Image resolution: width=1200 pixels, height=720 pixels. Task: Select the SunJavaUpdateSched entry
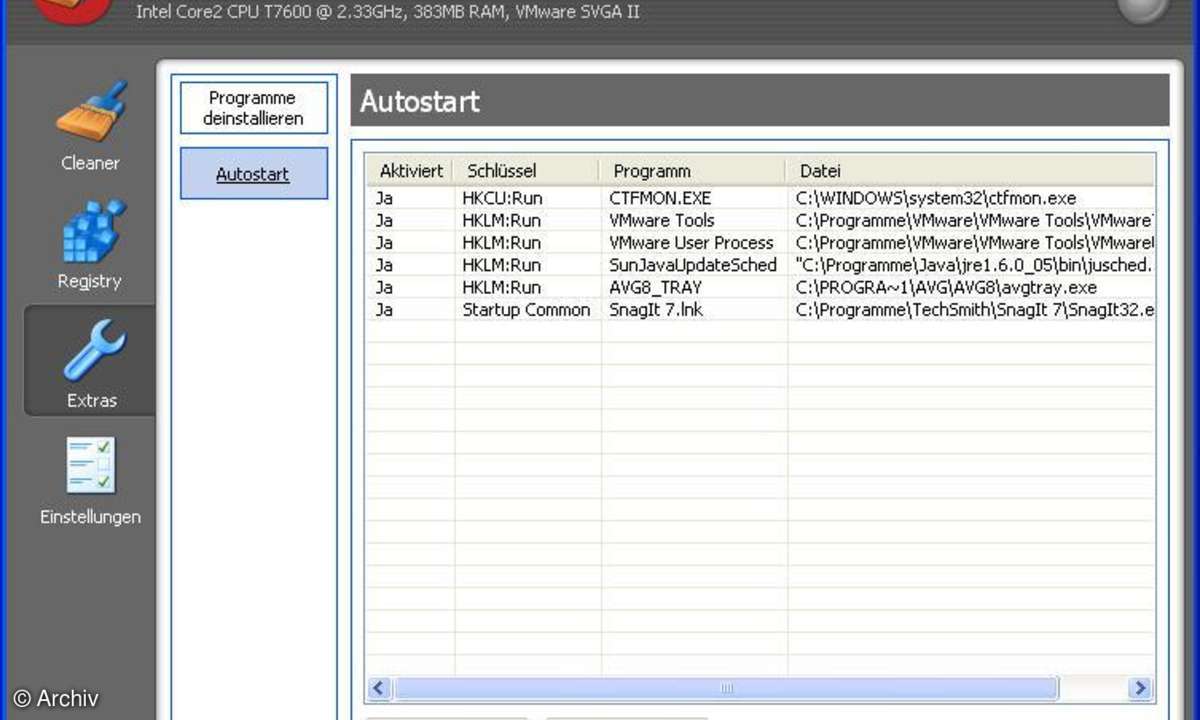tap(692, 265)
